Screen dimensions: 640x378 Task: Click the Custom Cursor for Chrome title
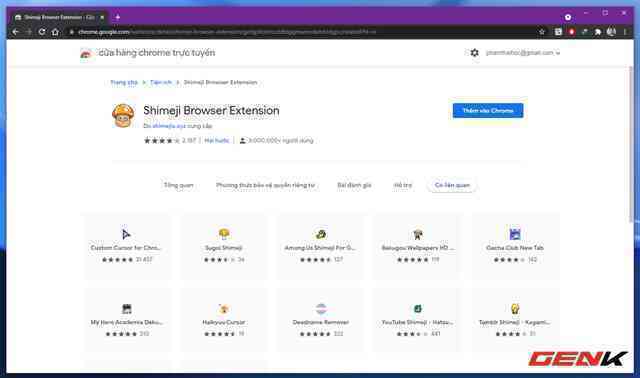coord(126,248)
